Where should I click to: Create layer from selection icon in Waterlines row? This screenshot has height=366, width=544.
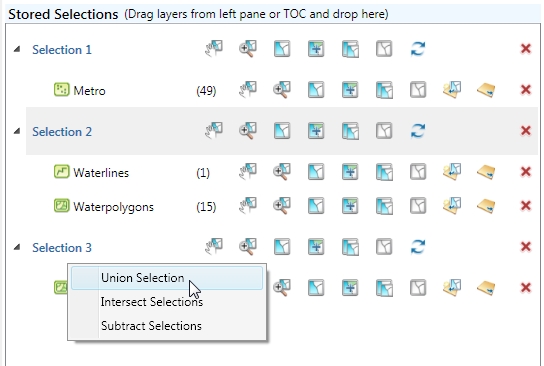coord(452,172)
